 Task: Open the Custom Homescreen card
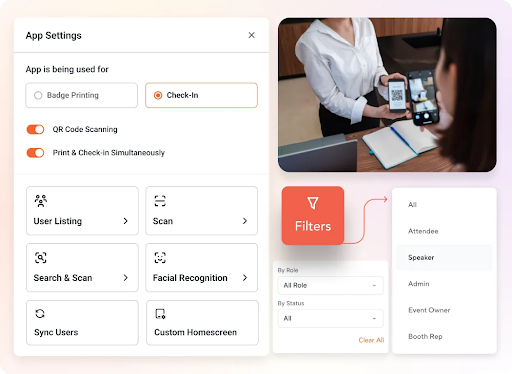pos(202,323)
